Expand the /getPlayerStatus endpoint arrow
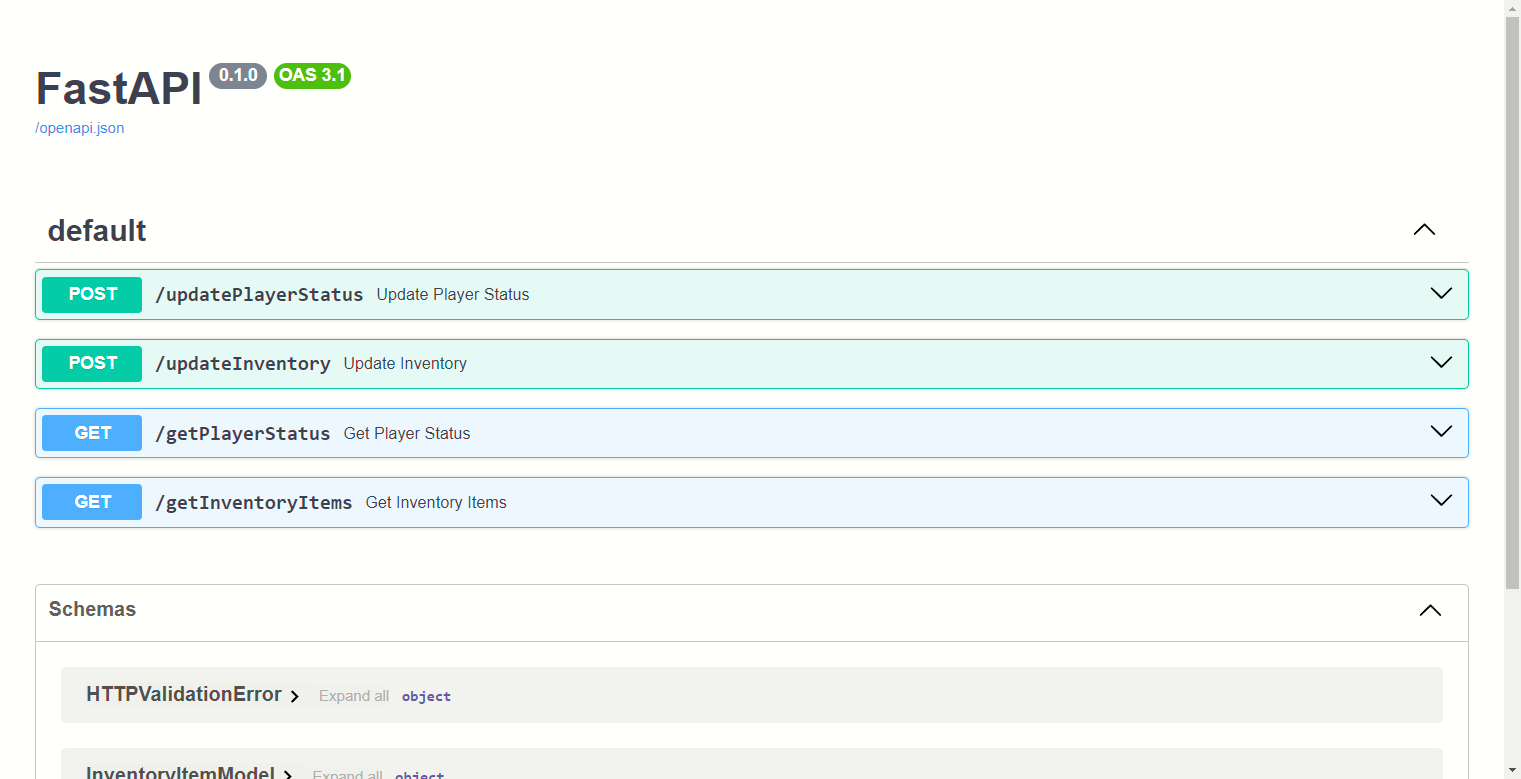The image size is (1521, 779). 1441,432
